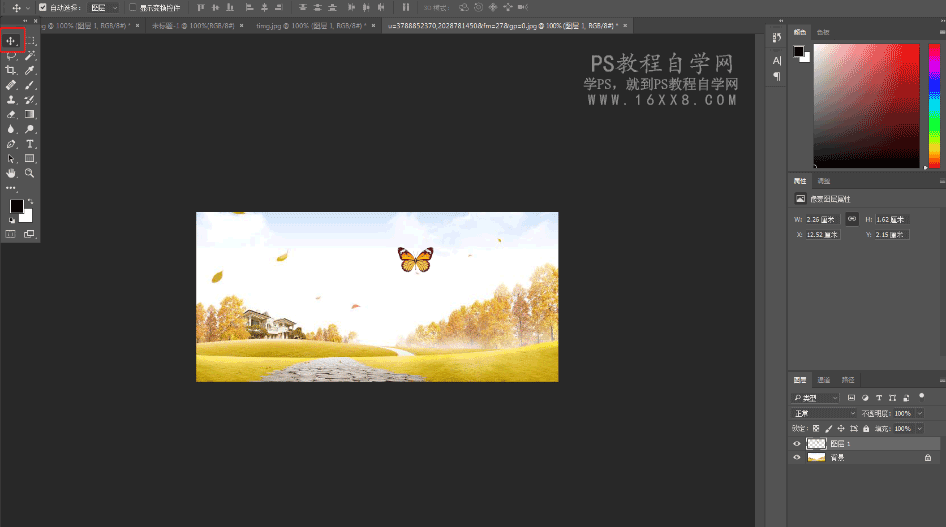Toggle Quick Mask mode

tap(11, 234)
